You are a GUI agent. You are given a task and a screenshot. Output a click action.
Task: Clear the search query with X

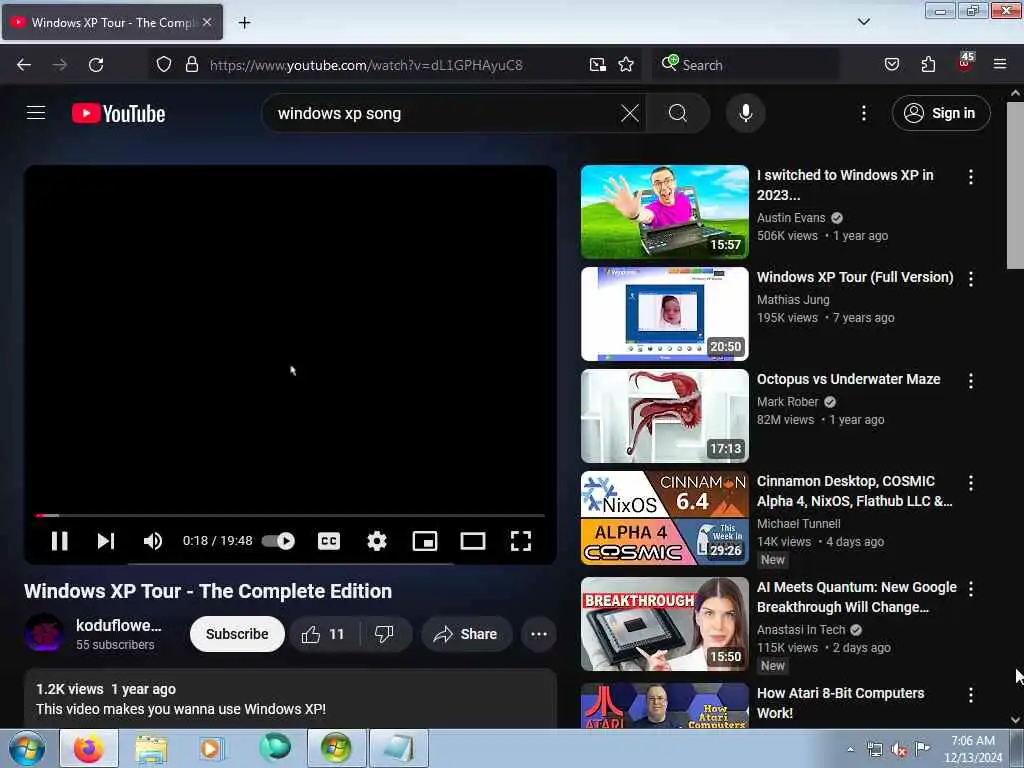point(630,114)
